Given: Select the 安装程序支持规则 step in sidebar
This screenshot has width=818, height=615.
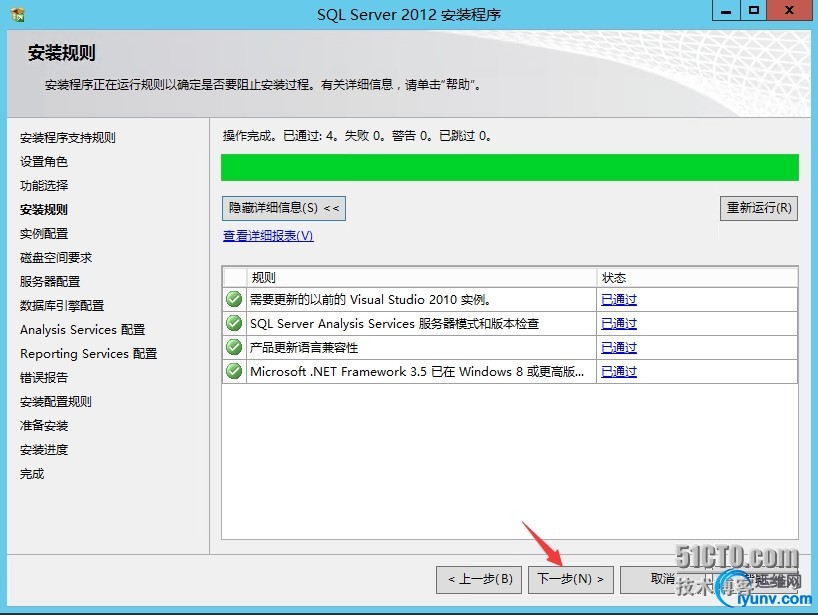Looking at the screenshot, I should pos(68,138).
